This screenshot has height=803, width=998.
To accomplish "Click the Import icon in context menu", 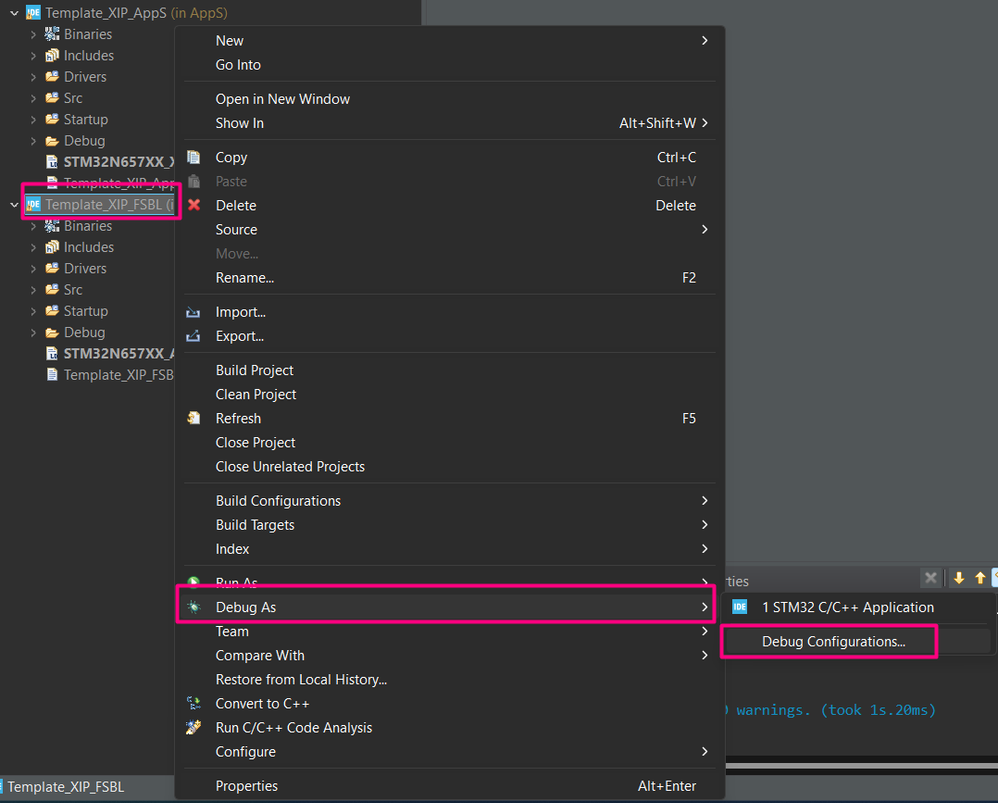I will (193, 312).
